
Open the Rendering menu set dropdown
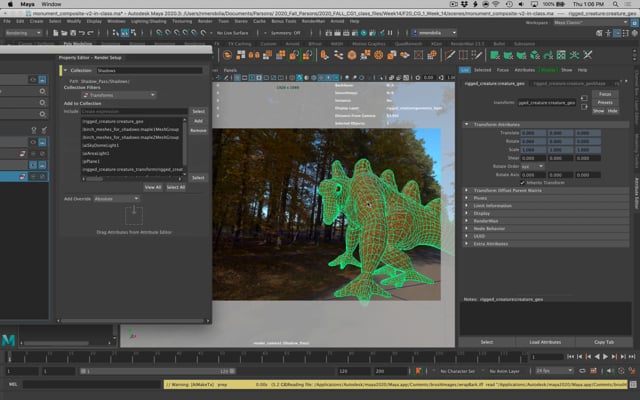pyautogui.click(x=24, y=33)
